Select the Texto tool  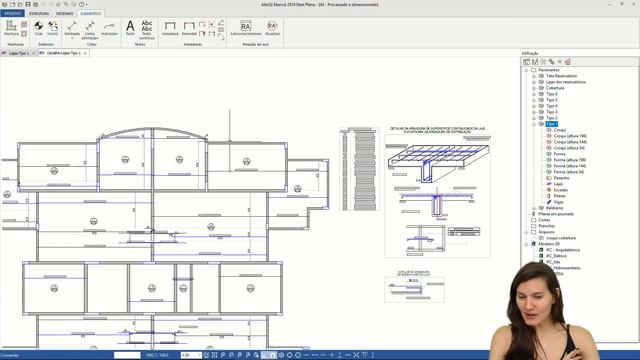[130, 28]
